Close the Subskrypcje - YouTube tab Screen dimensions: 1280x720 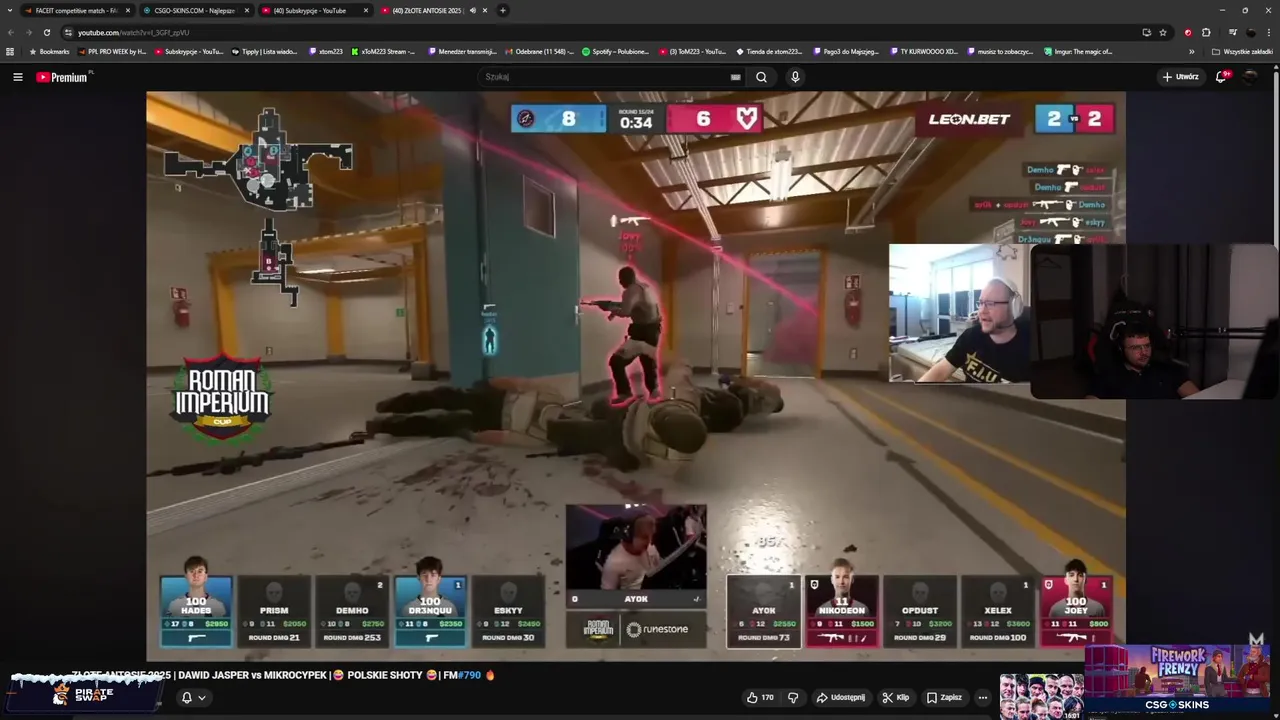[366, 10]
